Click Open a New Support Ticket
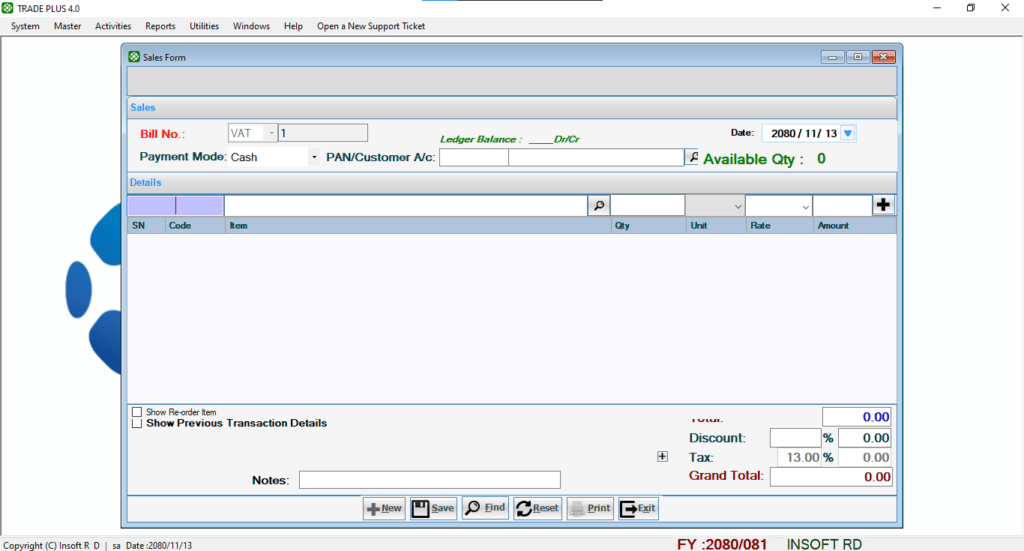This screenshot has height=551, width=1024. (370, 26)
